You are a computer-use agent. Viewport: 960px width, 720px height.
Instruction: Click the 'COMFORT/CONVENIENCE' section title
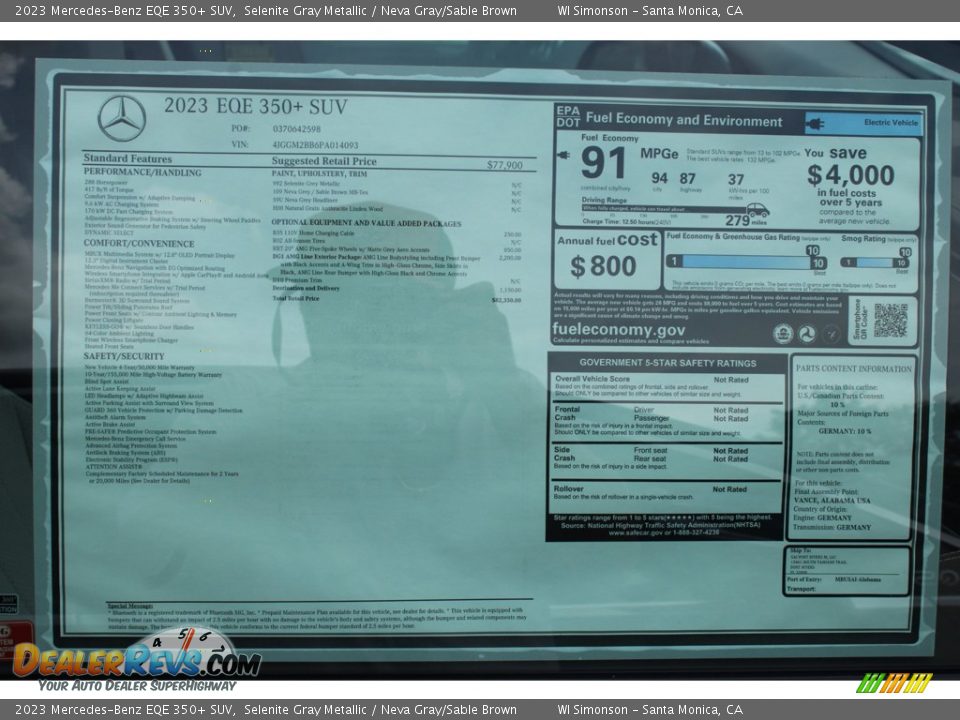click(139, 243)
